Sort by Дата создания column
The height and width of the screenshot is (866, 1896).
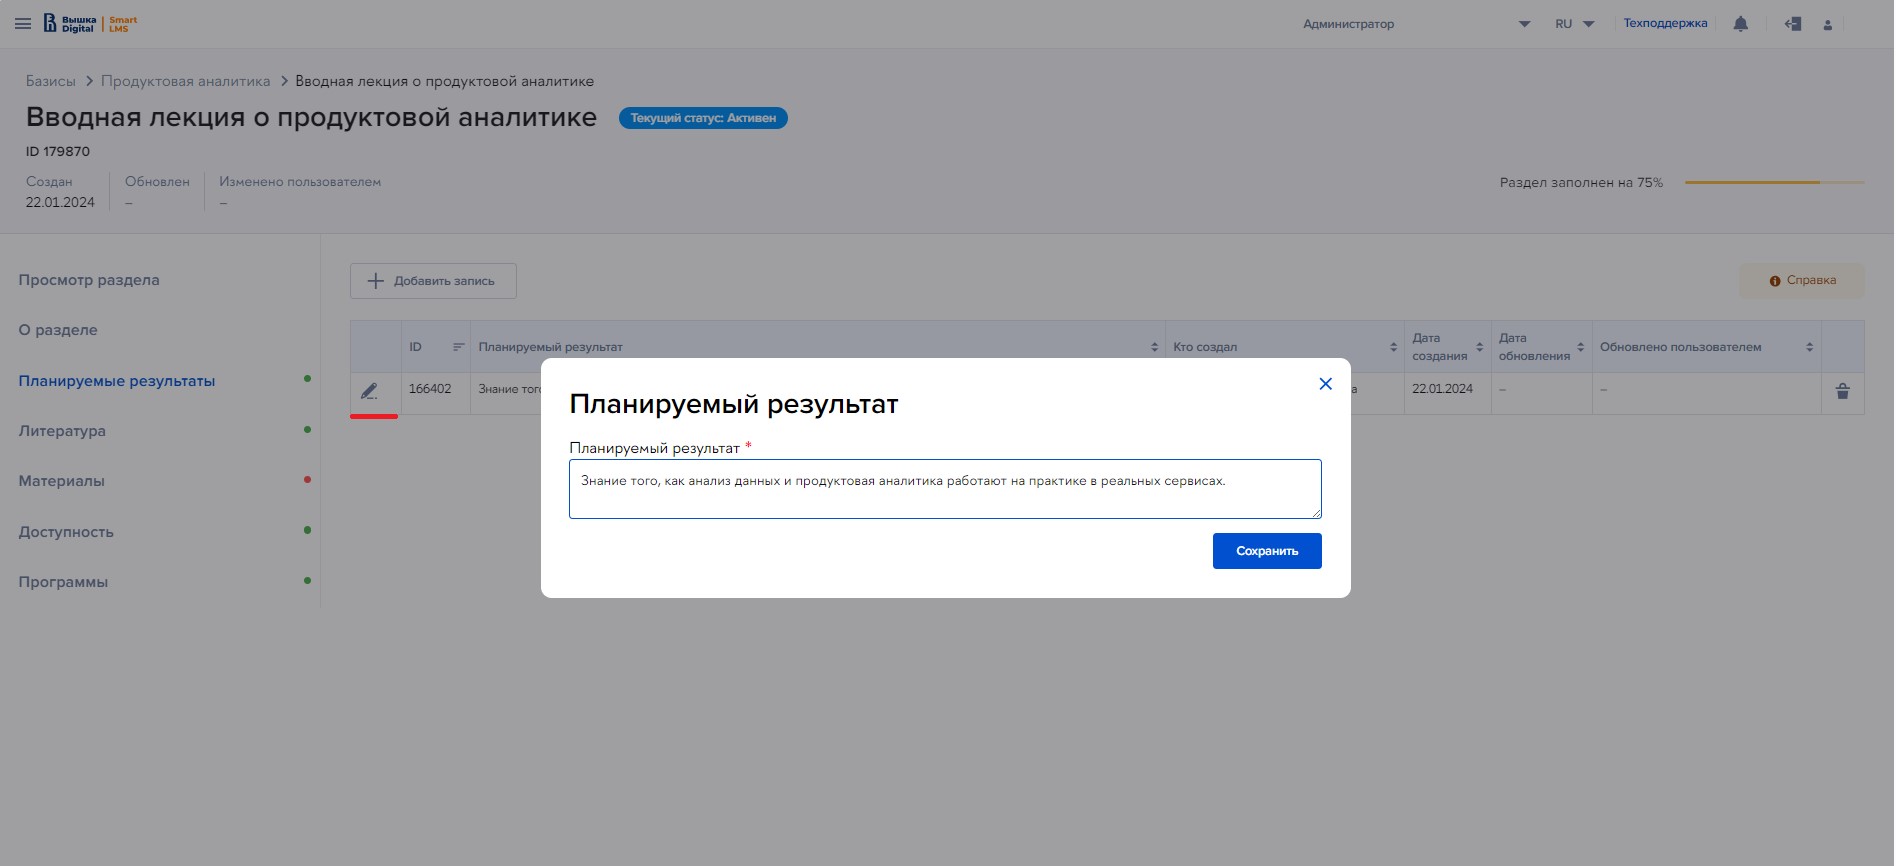[x=1479, y=347]
